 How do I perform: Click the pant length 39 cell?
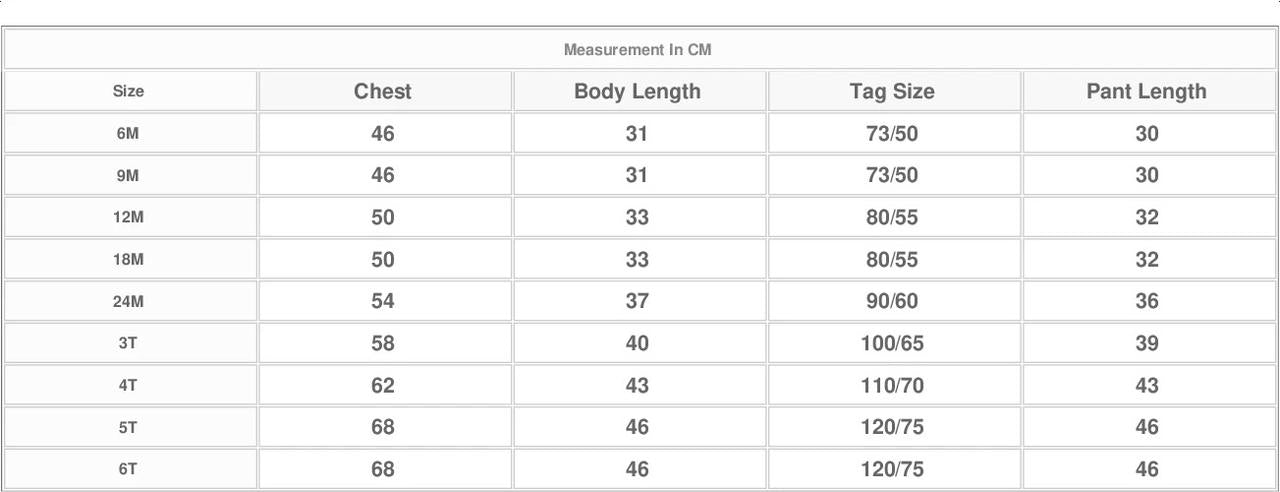1146,343
